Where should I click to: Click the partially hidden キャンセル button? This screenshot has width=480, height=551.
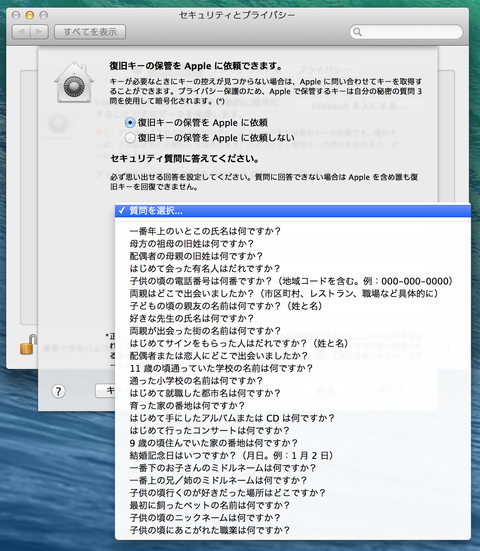[105, 391]
